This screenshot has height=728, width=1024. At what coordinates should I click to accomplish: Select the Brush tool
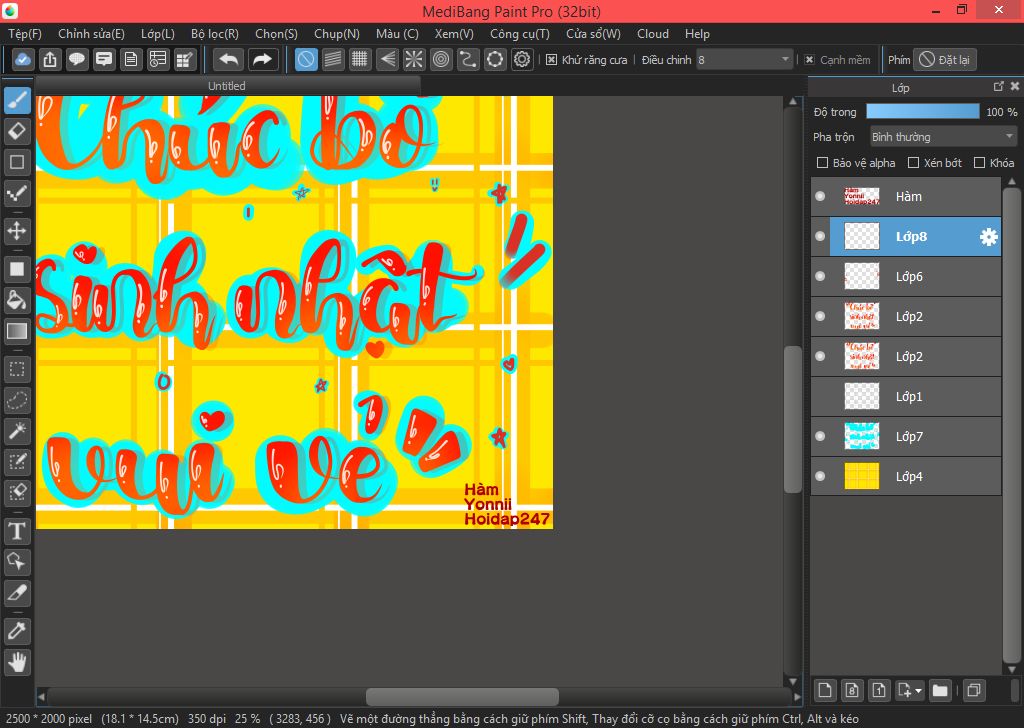pyautogui.click(x=17, y=101)
